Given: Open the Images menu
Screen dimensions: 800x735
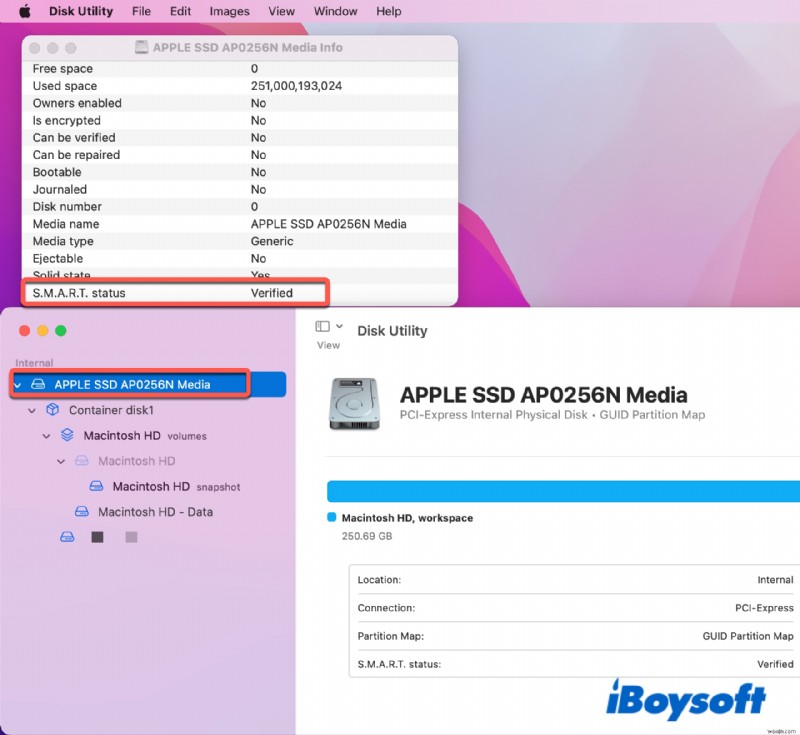Looking at the screenshot, I should (x=229, y=11).
